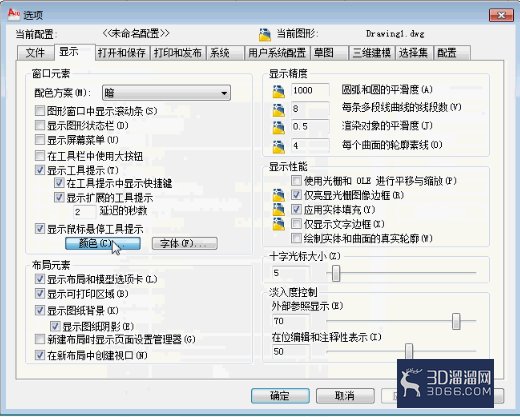Click the drawing icon next to 仅亮显光栅图像边框
The width and height of the screenshot is (520, 417).
pyautogui.click(x=278, y=195)
